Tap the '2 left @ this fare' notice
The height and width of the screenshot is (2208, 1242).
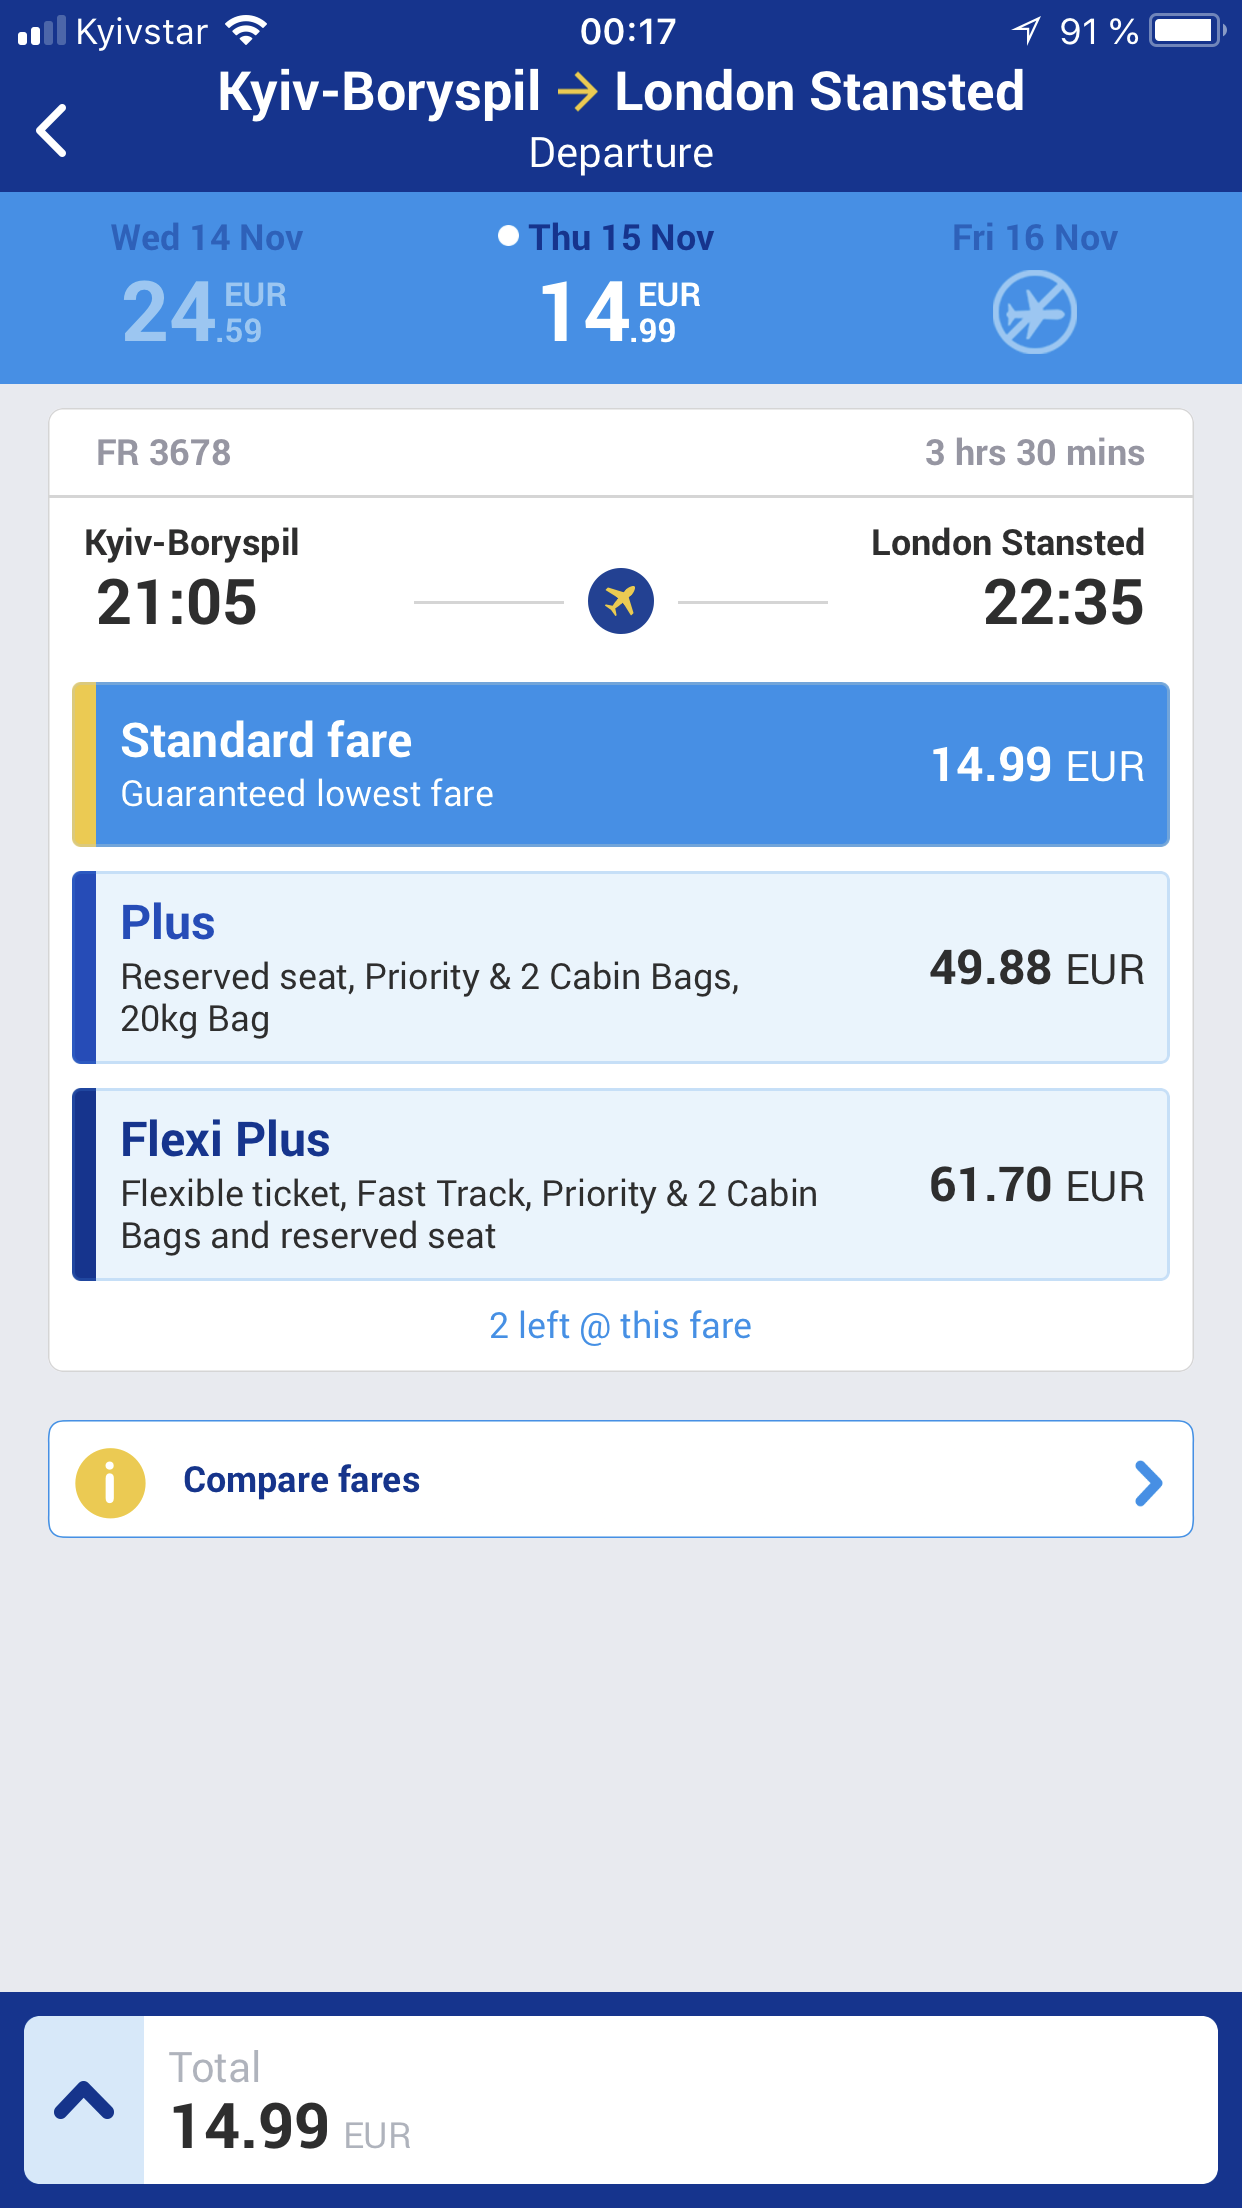621,1326
